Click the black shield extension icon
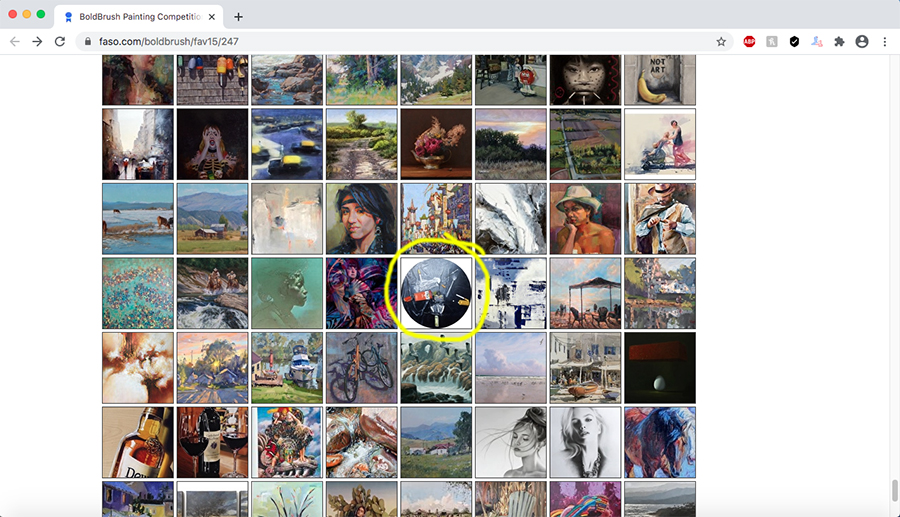This screenshot has height=517, width=900. (794, 41)
